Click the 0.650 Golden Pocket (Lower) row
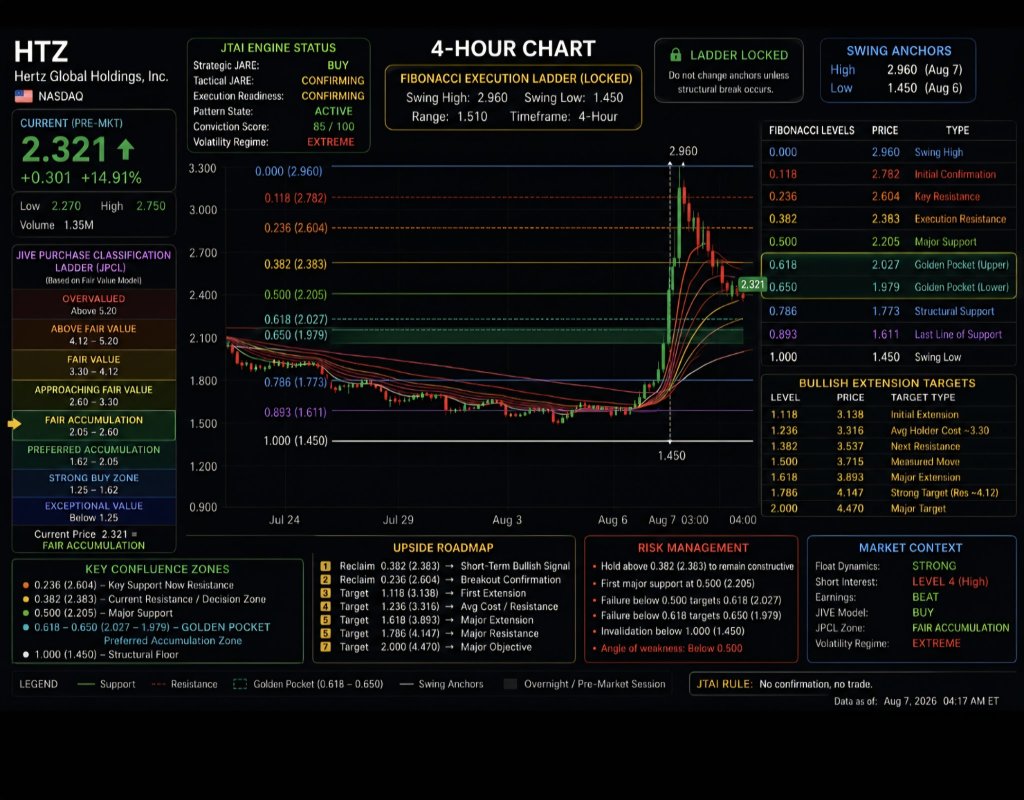 tap(889, 287)
